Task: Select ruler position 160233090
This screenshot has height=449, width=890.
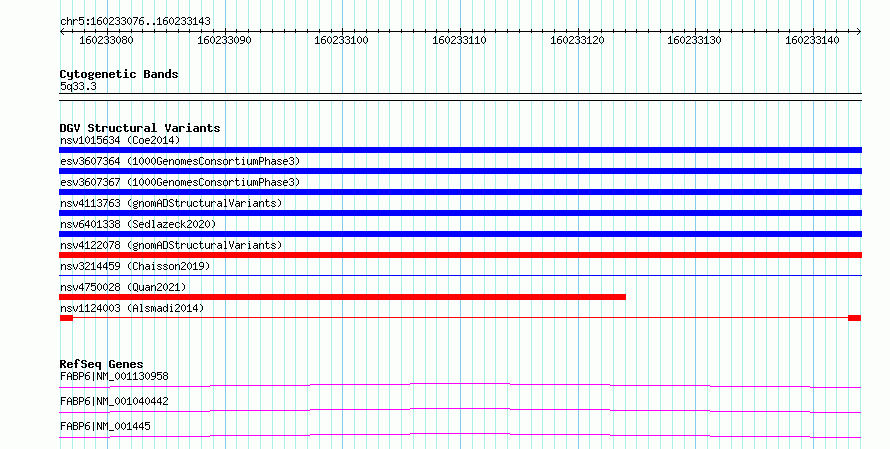Action: pos(224,40)
